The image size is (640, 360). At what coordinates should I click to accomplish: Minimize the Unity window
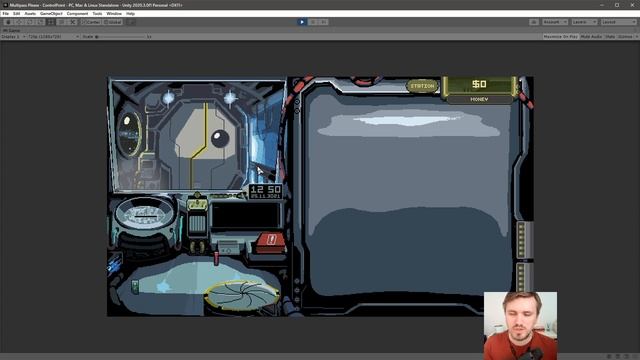602,5
